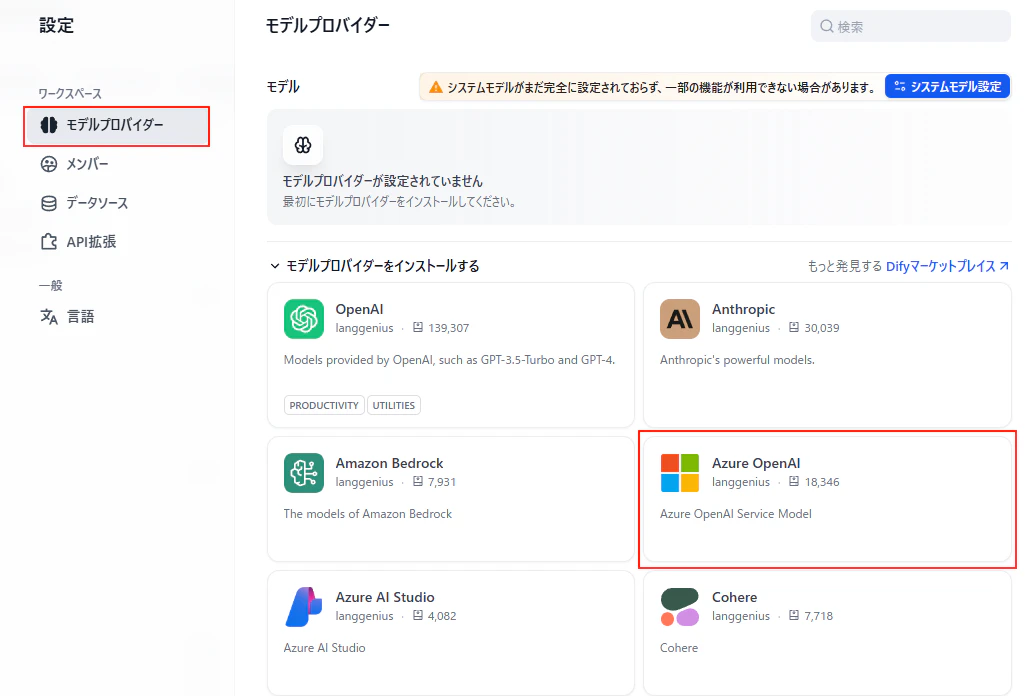Click the puzzle icon beside API拡張

(x=49, y=242)
